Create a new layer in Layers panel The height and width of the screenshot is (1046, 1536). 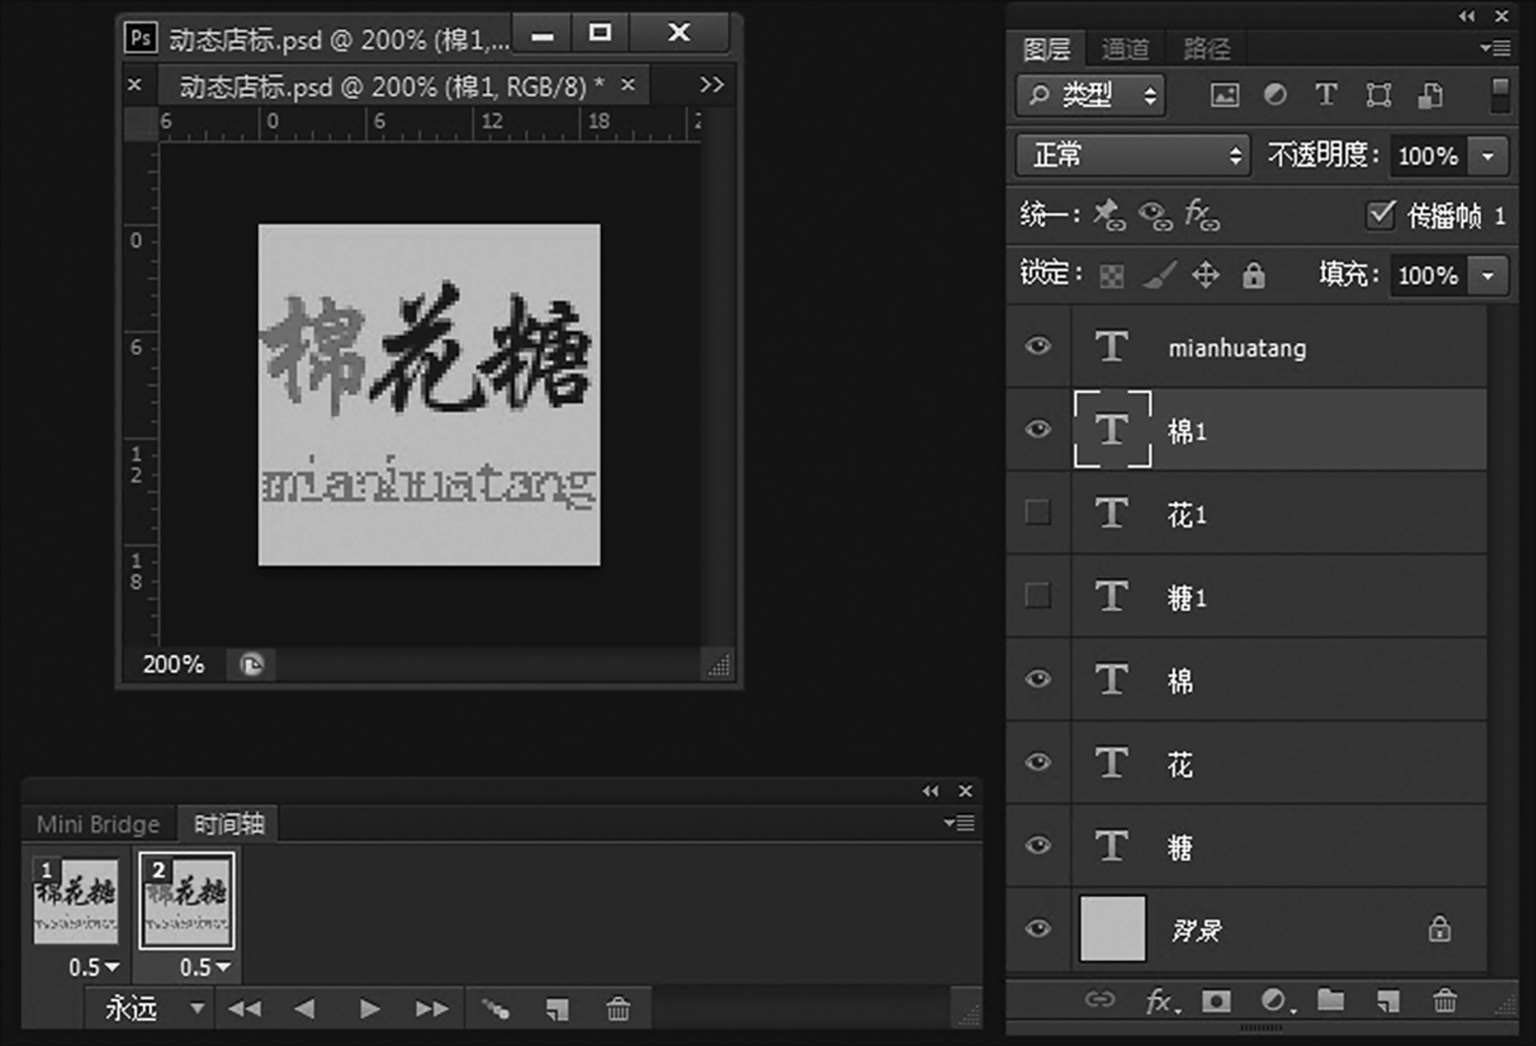(x=1387, y=1000)
